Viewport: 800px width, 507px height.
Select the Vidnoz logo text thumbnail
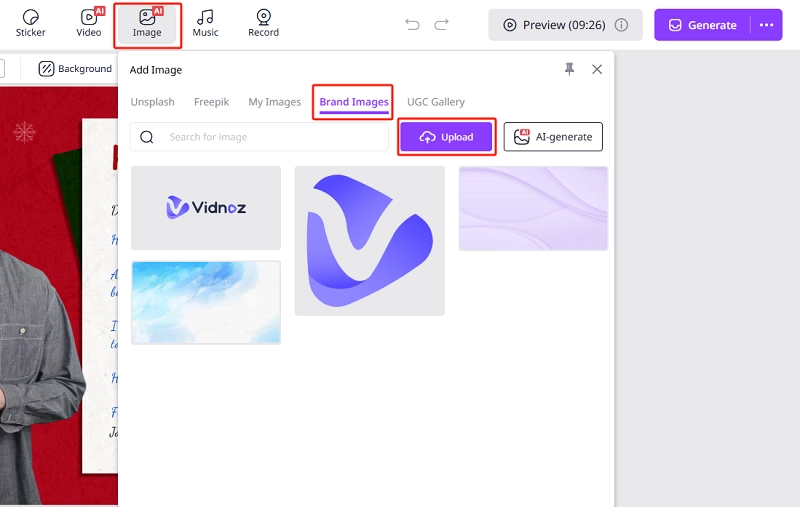point(206,208)
